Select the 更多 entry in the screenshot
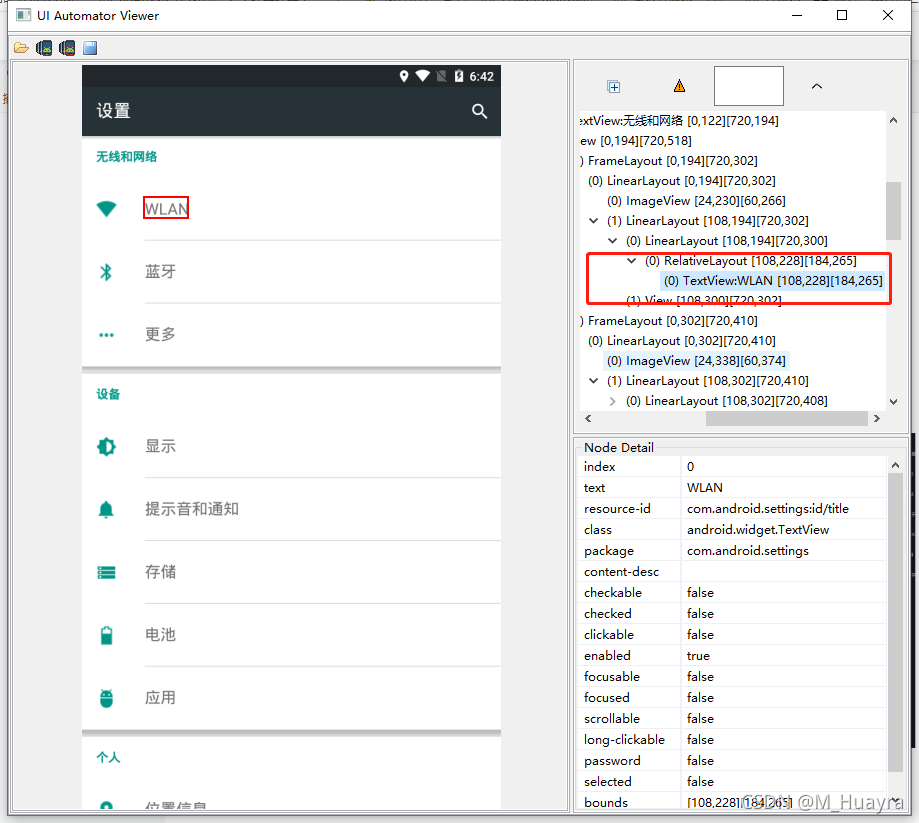The image size is (919, 823). tap(161, 334)
